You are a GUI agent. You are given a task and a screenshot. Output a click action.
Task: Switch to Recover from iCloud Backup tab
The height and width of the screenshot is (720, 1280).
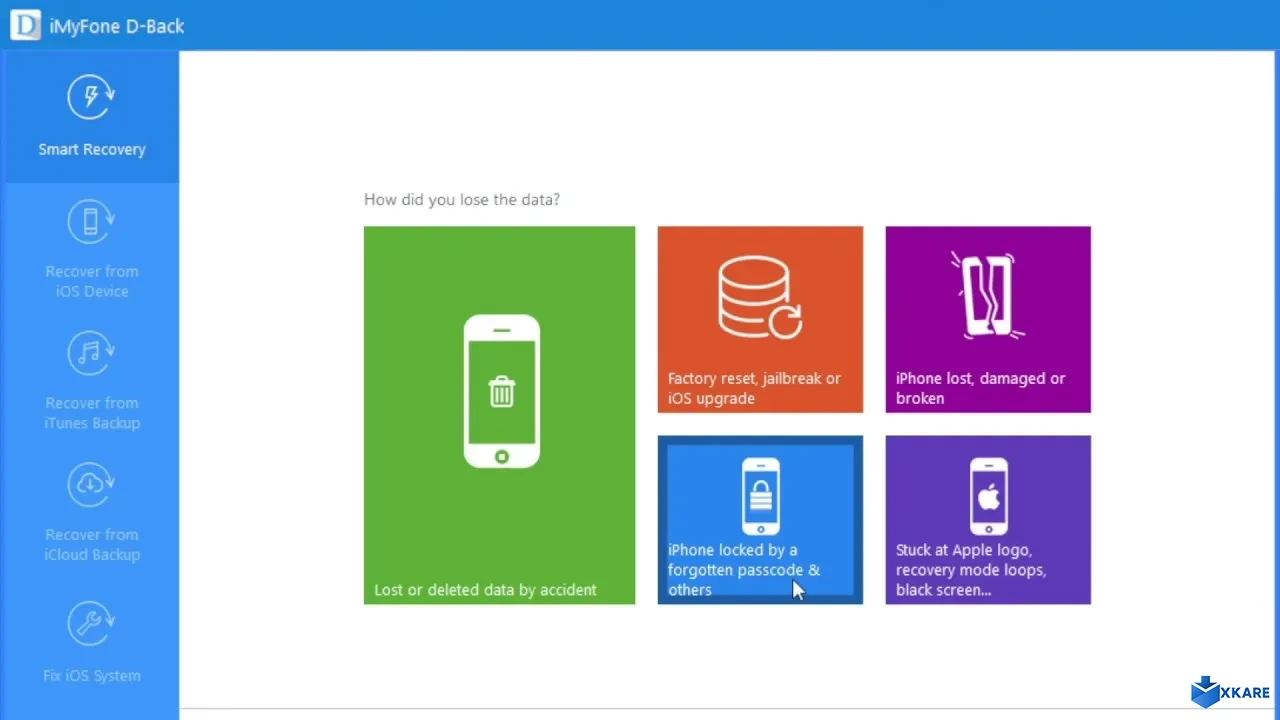click(x=92, y=545)
